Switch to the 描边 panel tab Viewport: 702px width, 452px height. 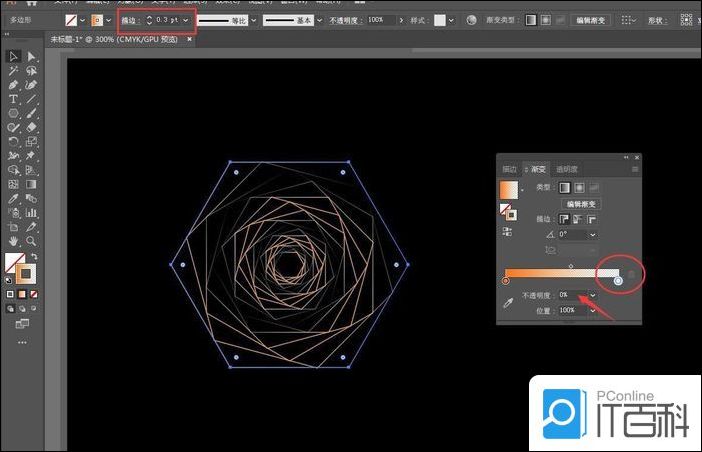(x=509, y=169)
